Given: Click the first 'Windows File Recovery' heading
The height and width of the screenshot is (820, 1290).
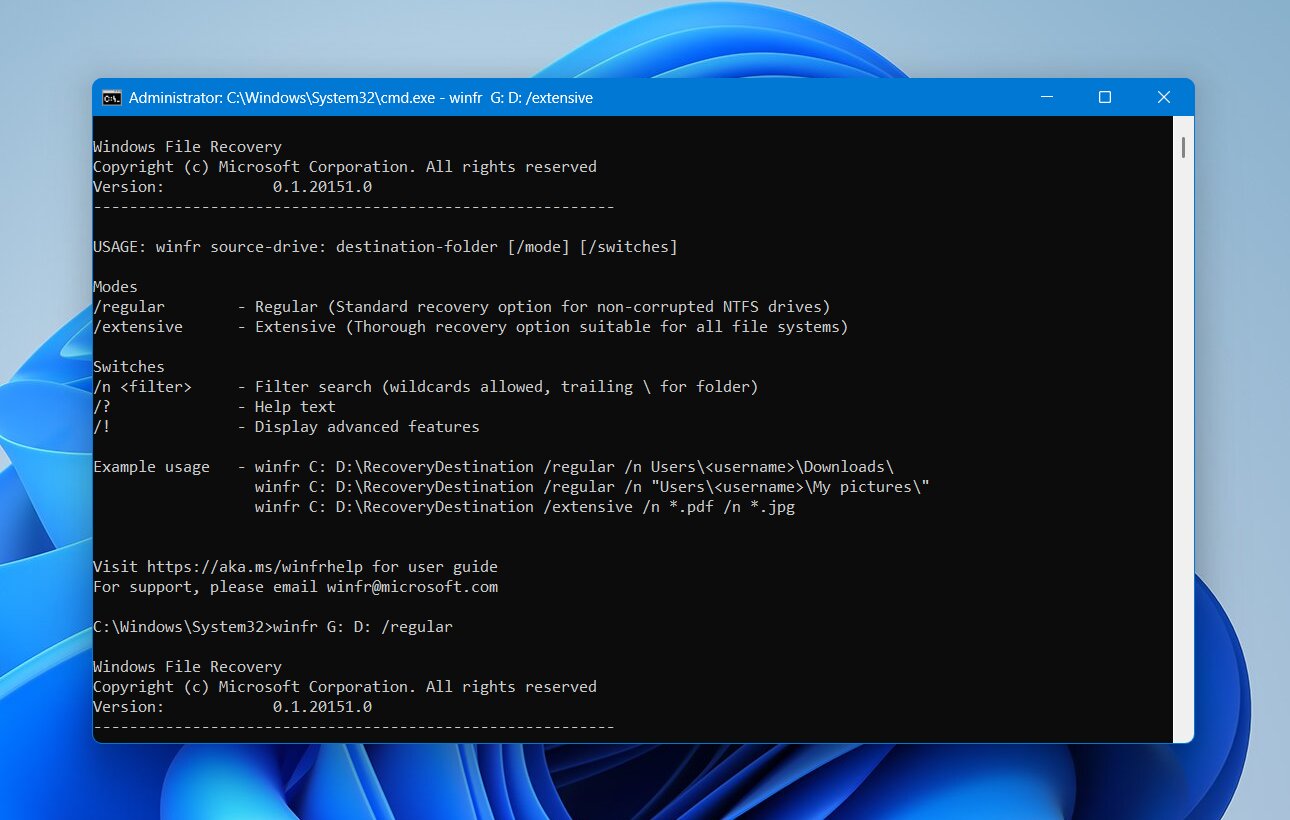Looking at the screenshot, I should tap(187, 147).
